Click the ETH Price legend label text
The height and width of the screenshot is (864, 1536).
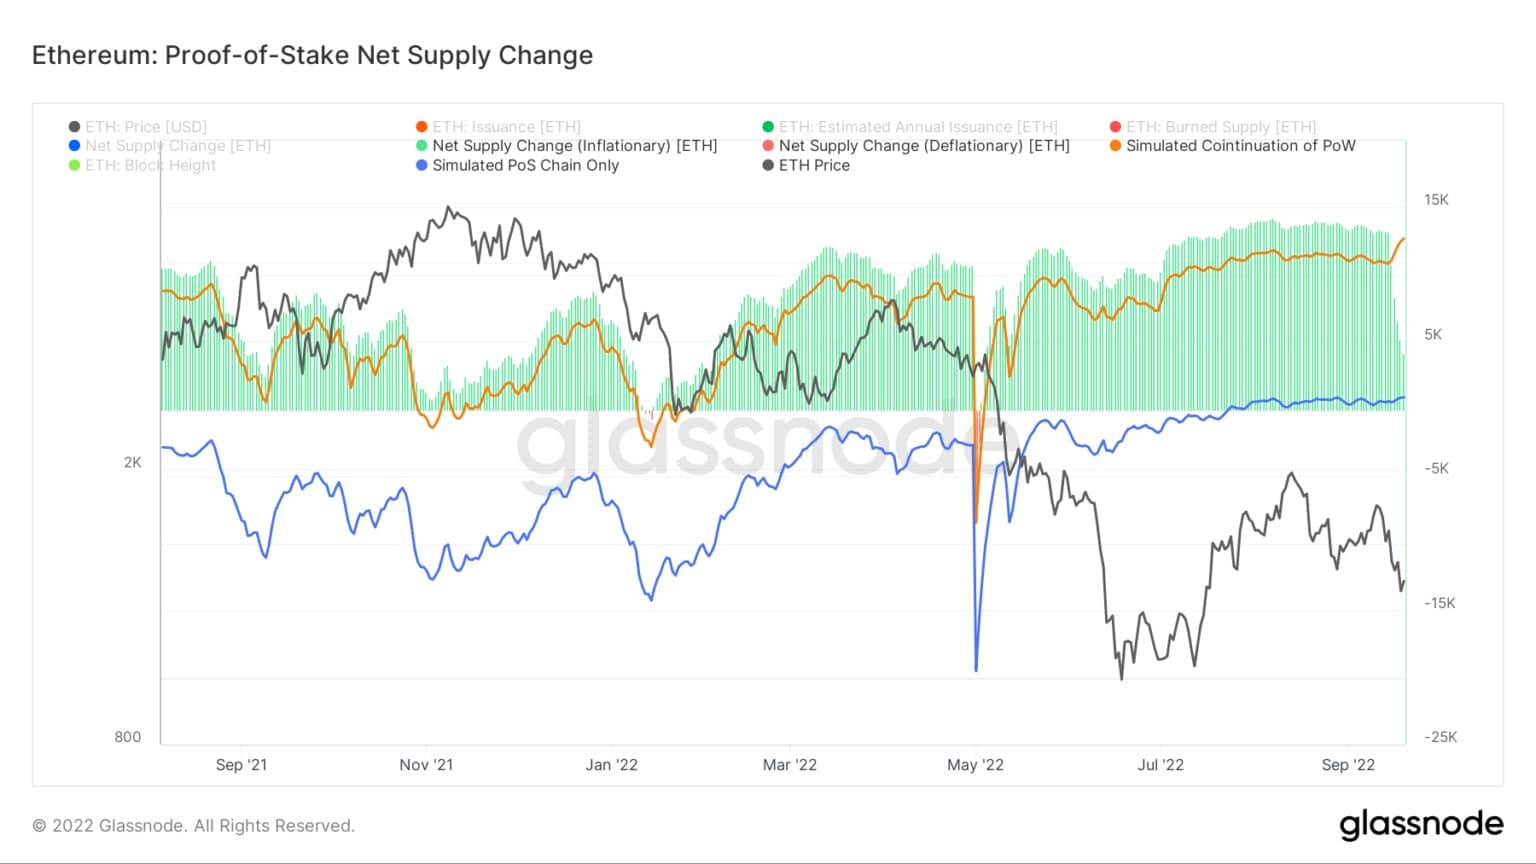click(814, 165)
